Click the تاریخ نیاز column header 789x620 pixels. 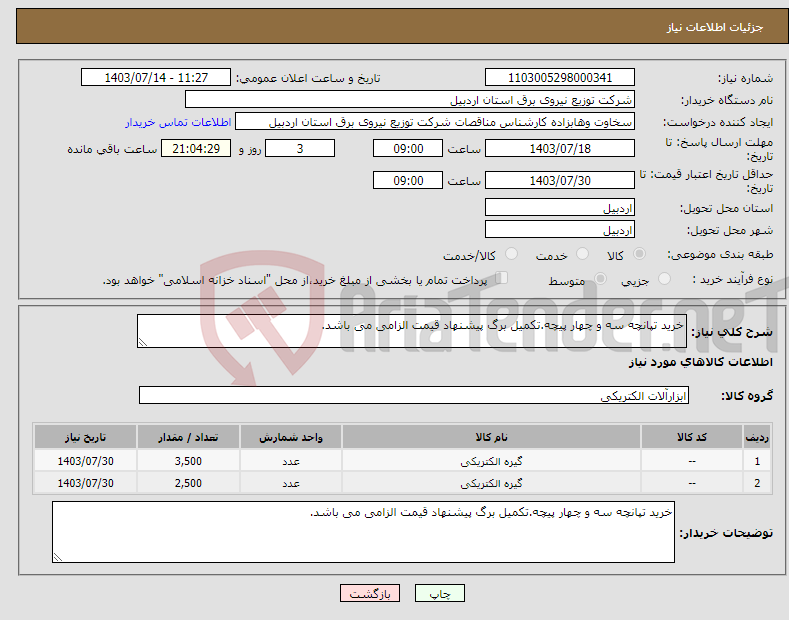click(x=85, y=437)
